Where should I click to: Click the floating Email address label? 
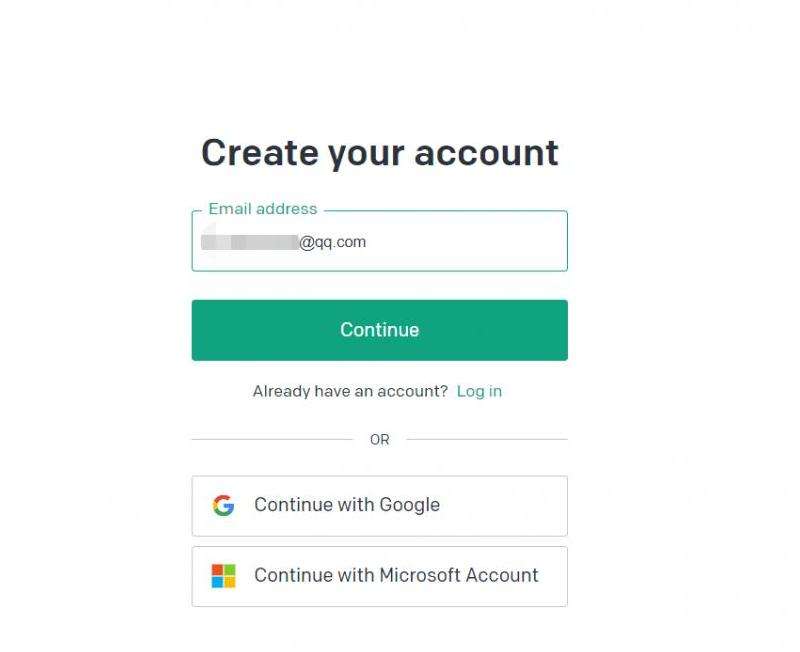[263, 209]
